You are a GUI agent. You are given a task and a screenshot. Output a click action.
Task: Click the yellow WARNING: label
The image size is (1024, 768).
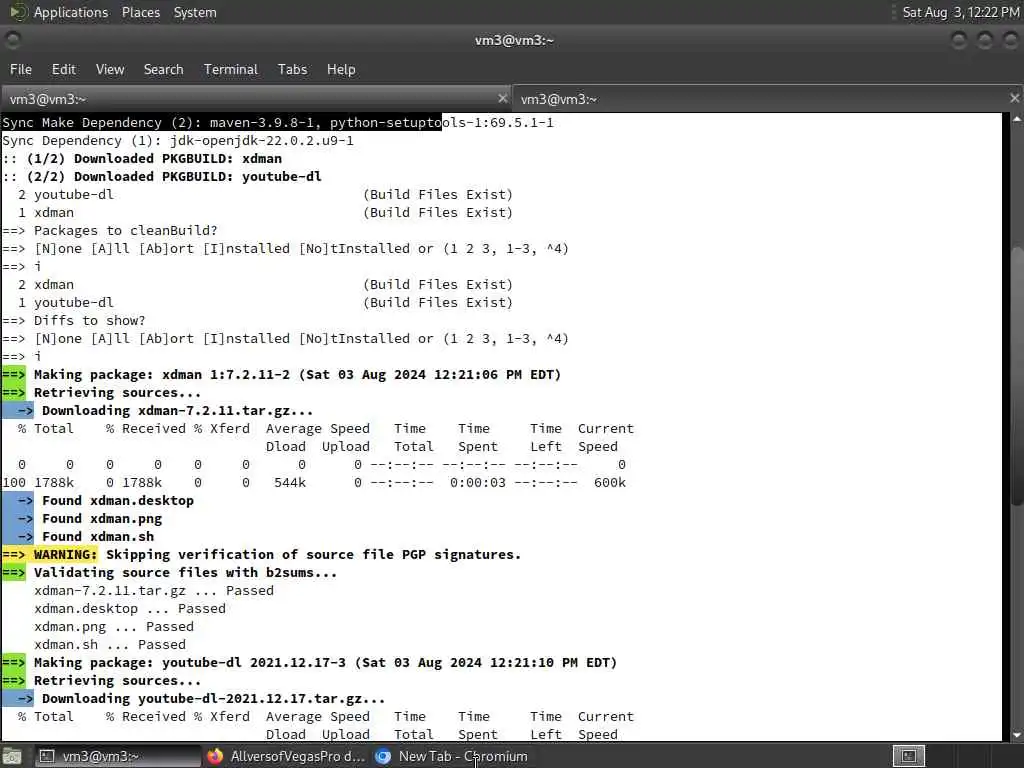tap(65, 554)
